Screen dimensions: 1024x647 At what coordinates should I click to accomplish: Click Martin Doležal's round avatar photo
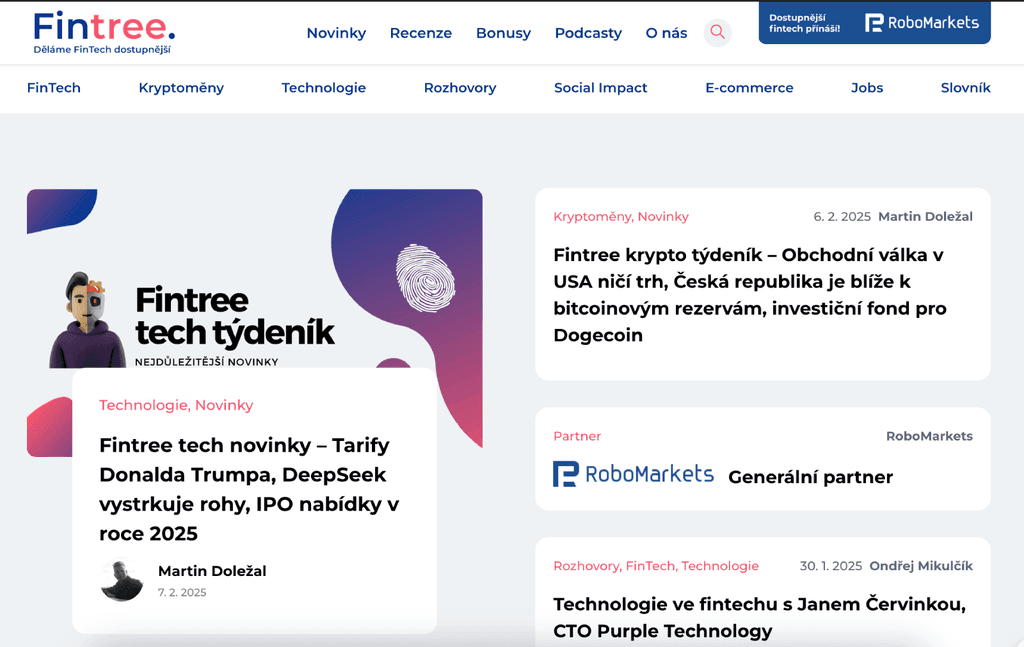(x=122, y=580)
